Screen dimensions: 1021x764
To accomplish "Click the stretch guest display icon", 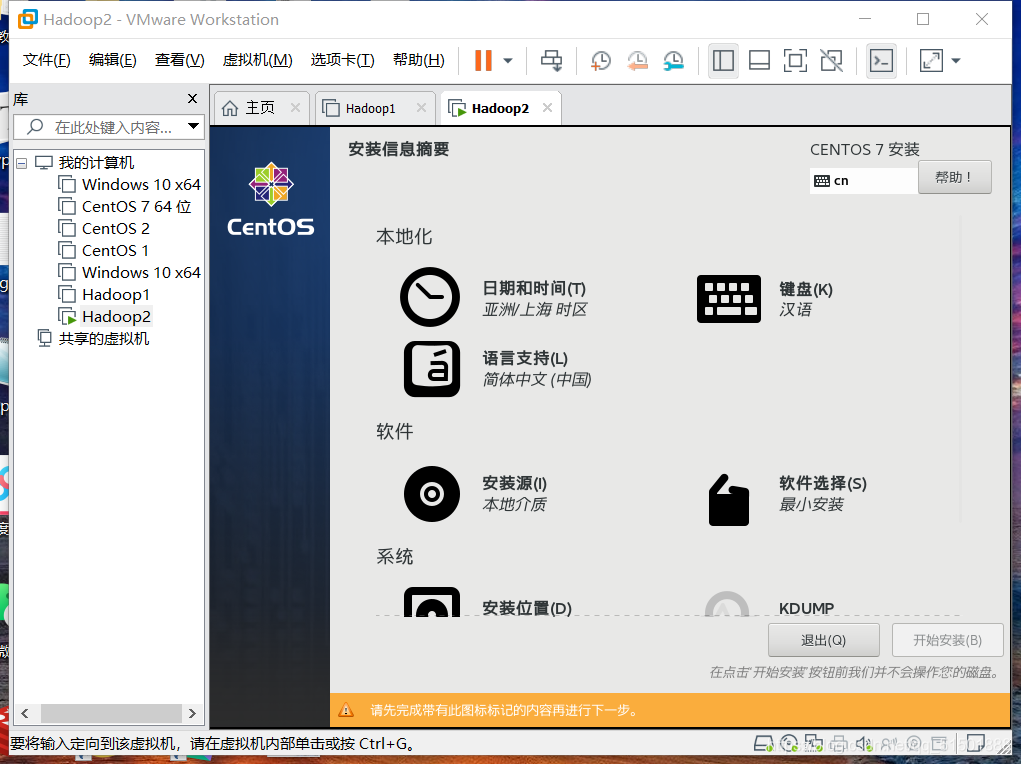I will tap(931, 61).
